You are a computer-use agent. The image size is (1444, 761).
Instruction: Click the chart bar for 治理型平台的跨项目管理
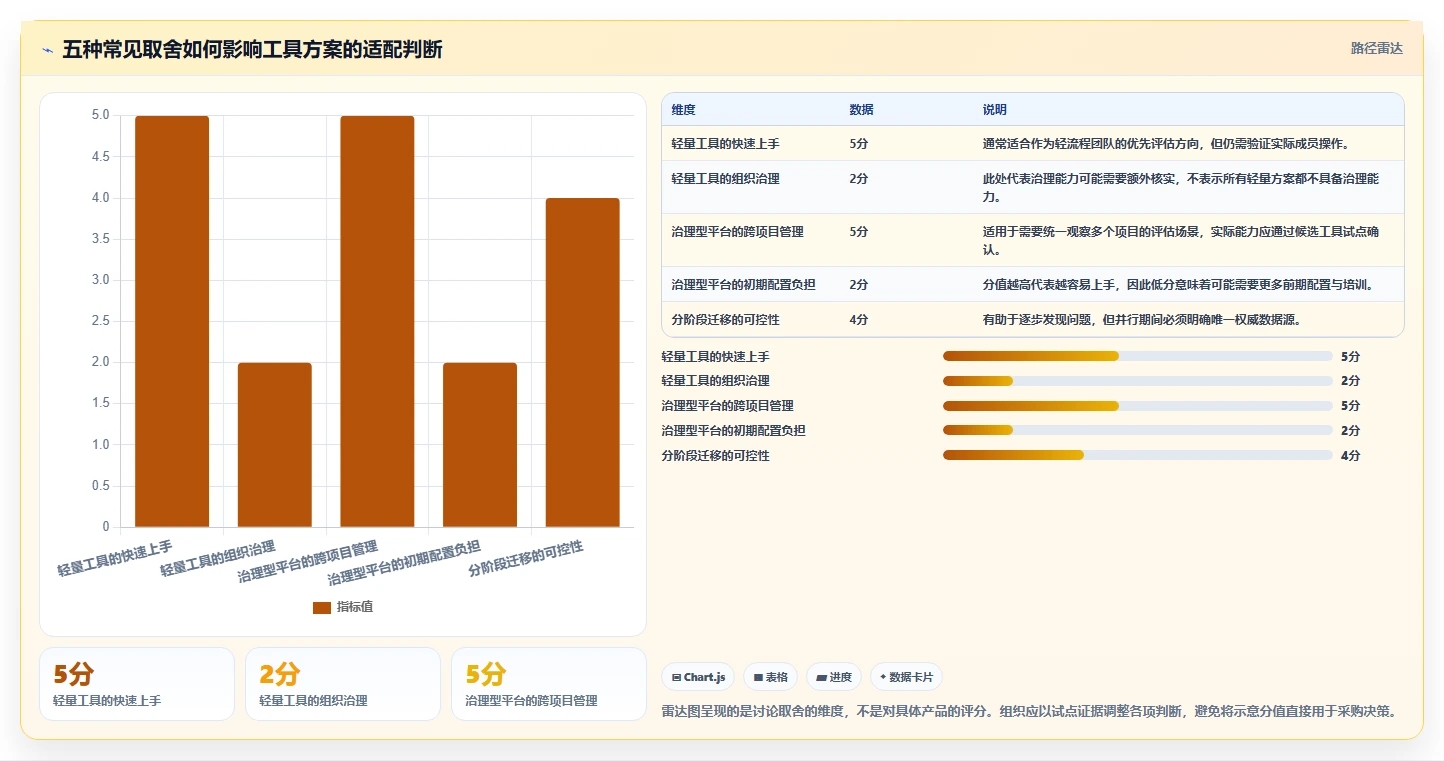(377, 321)
